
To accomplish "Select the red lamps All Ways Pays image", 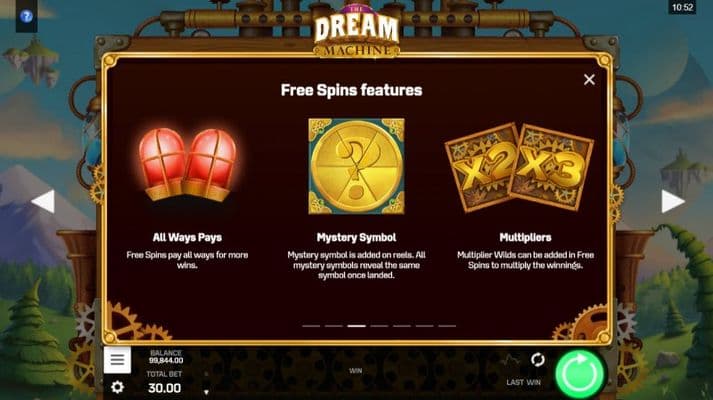I will point(187,165).
